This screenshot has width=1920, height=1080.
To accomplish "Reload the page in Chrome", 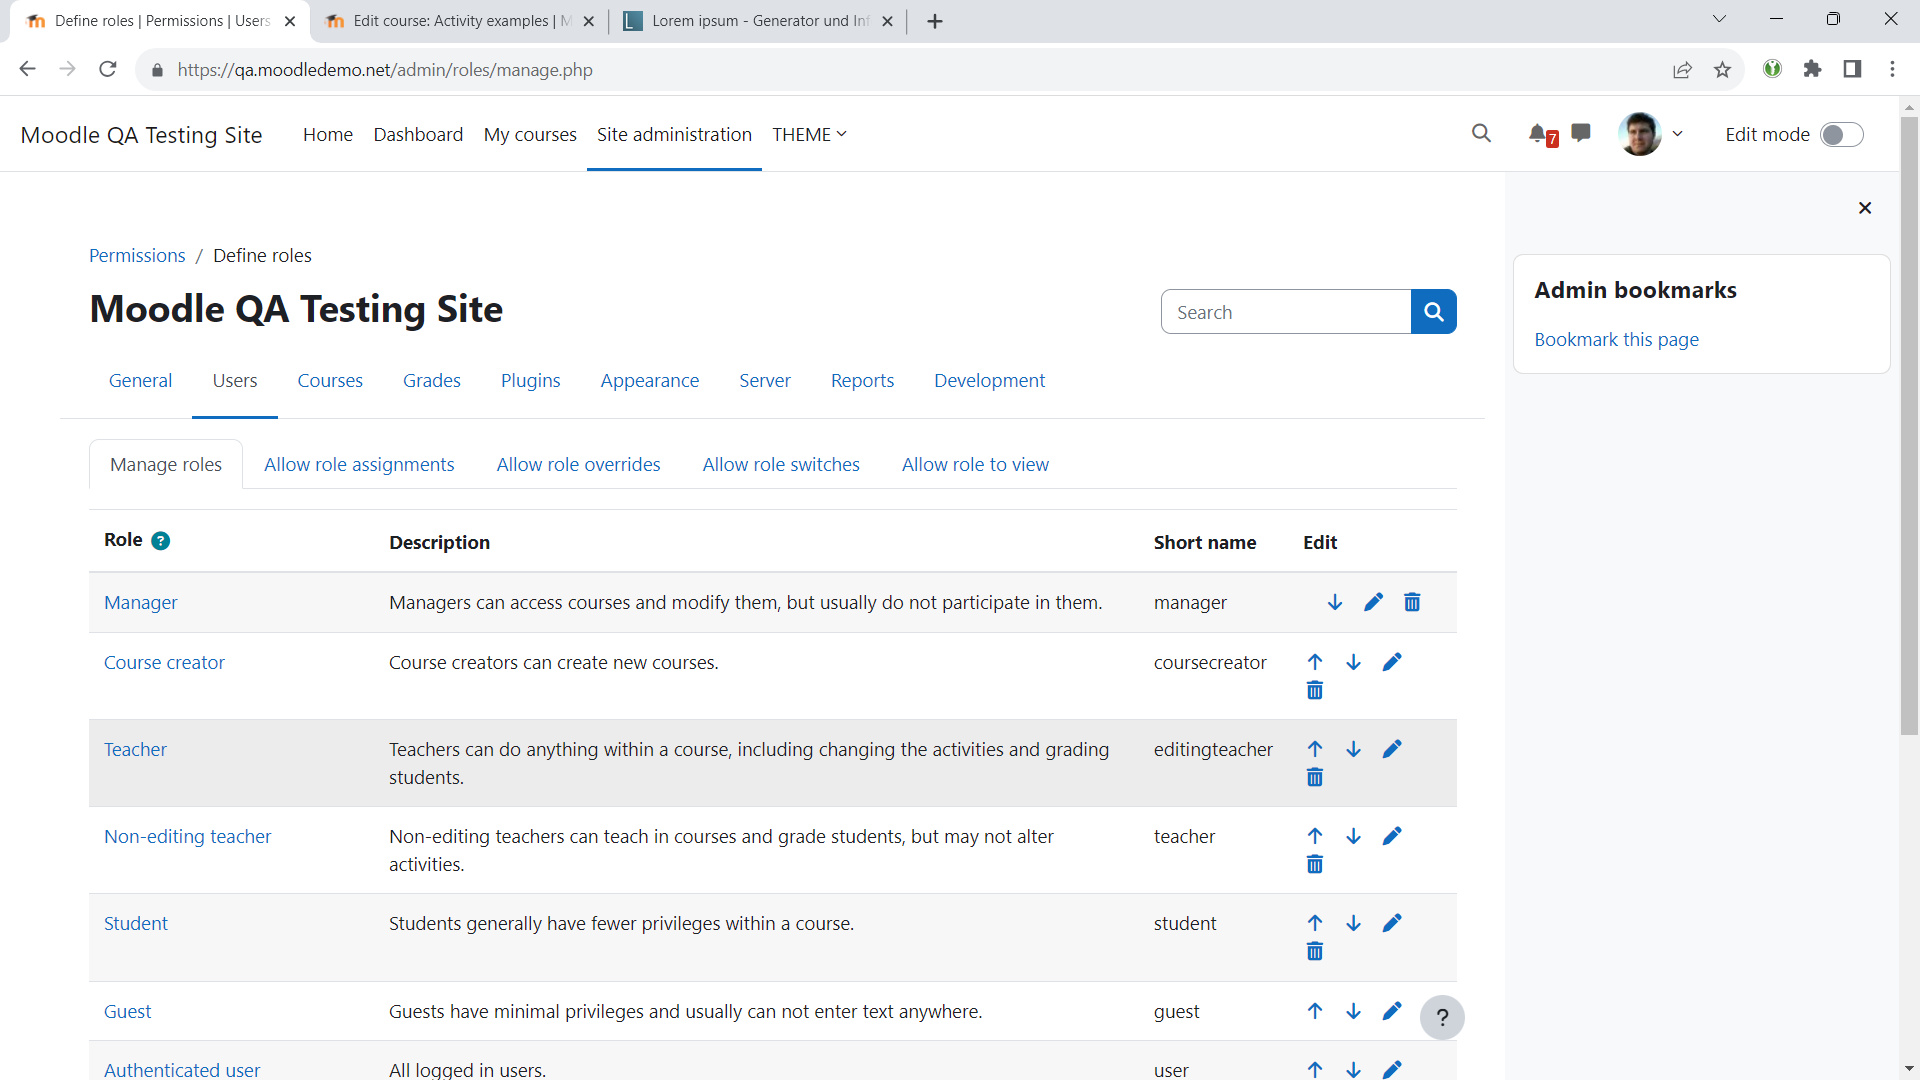I will 108,69.
